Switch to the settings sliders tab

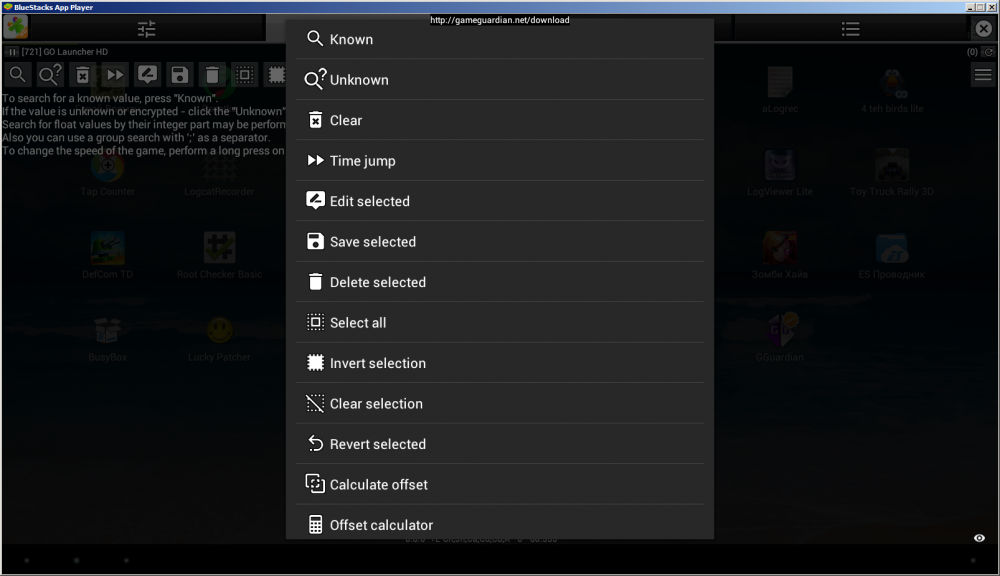pyautogui.click(x=147, y=29)
